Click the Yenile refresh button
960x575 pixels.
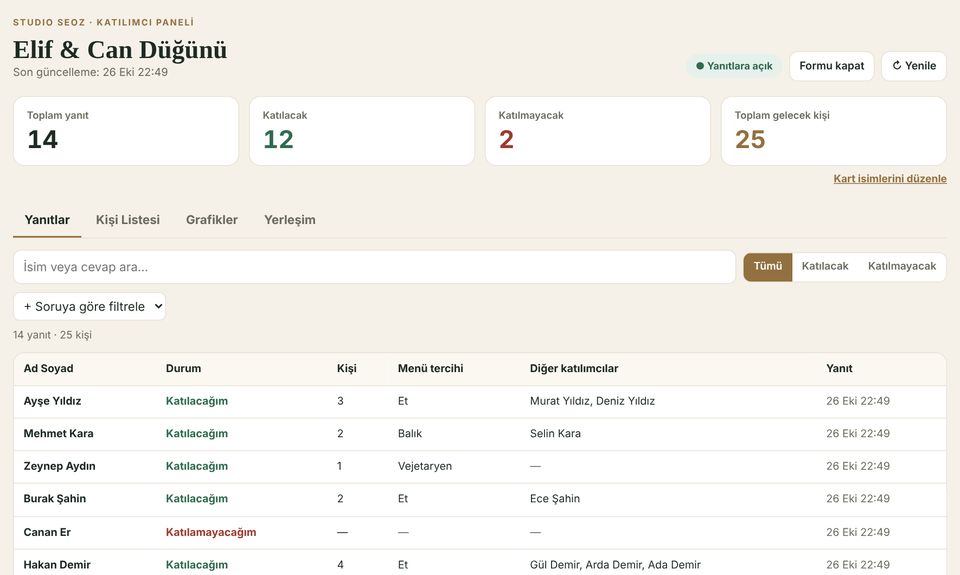(x=913, y=66)
